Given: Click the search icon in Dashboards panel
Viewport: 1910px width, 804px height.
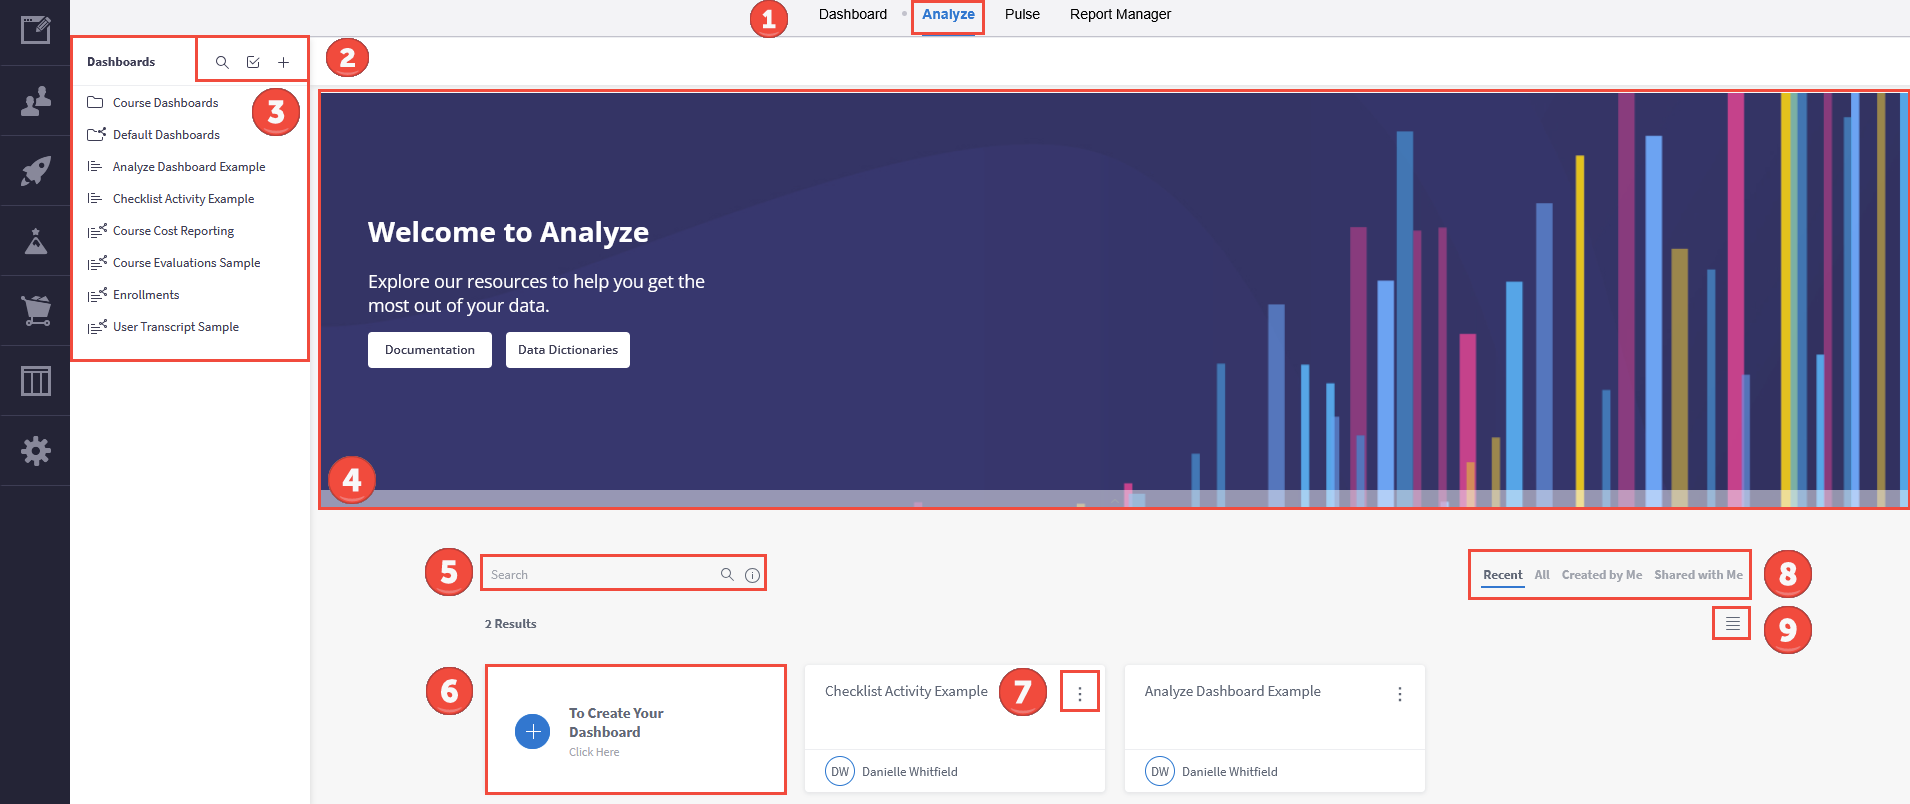Looking at the screenshot, I should 222,62.
